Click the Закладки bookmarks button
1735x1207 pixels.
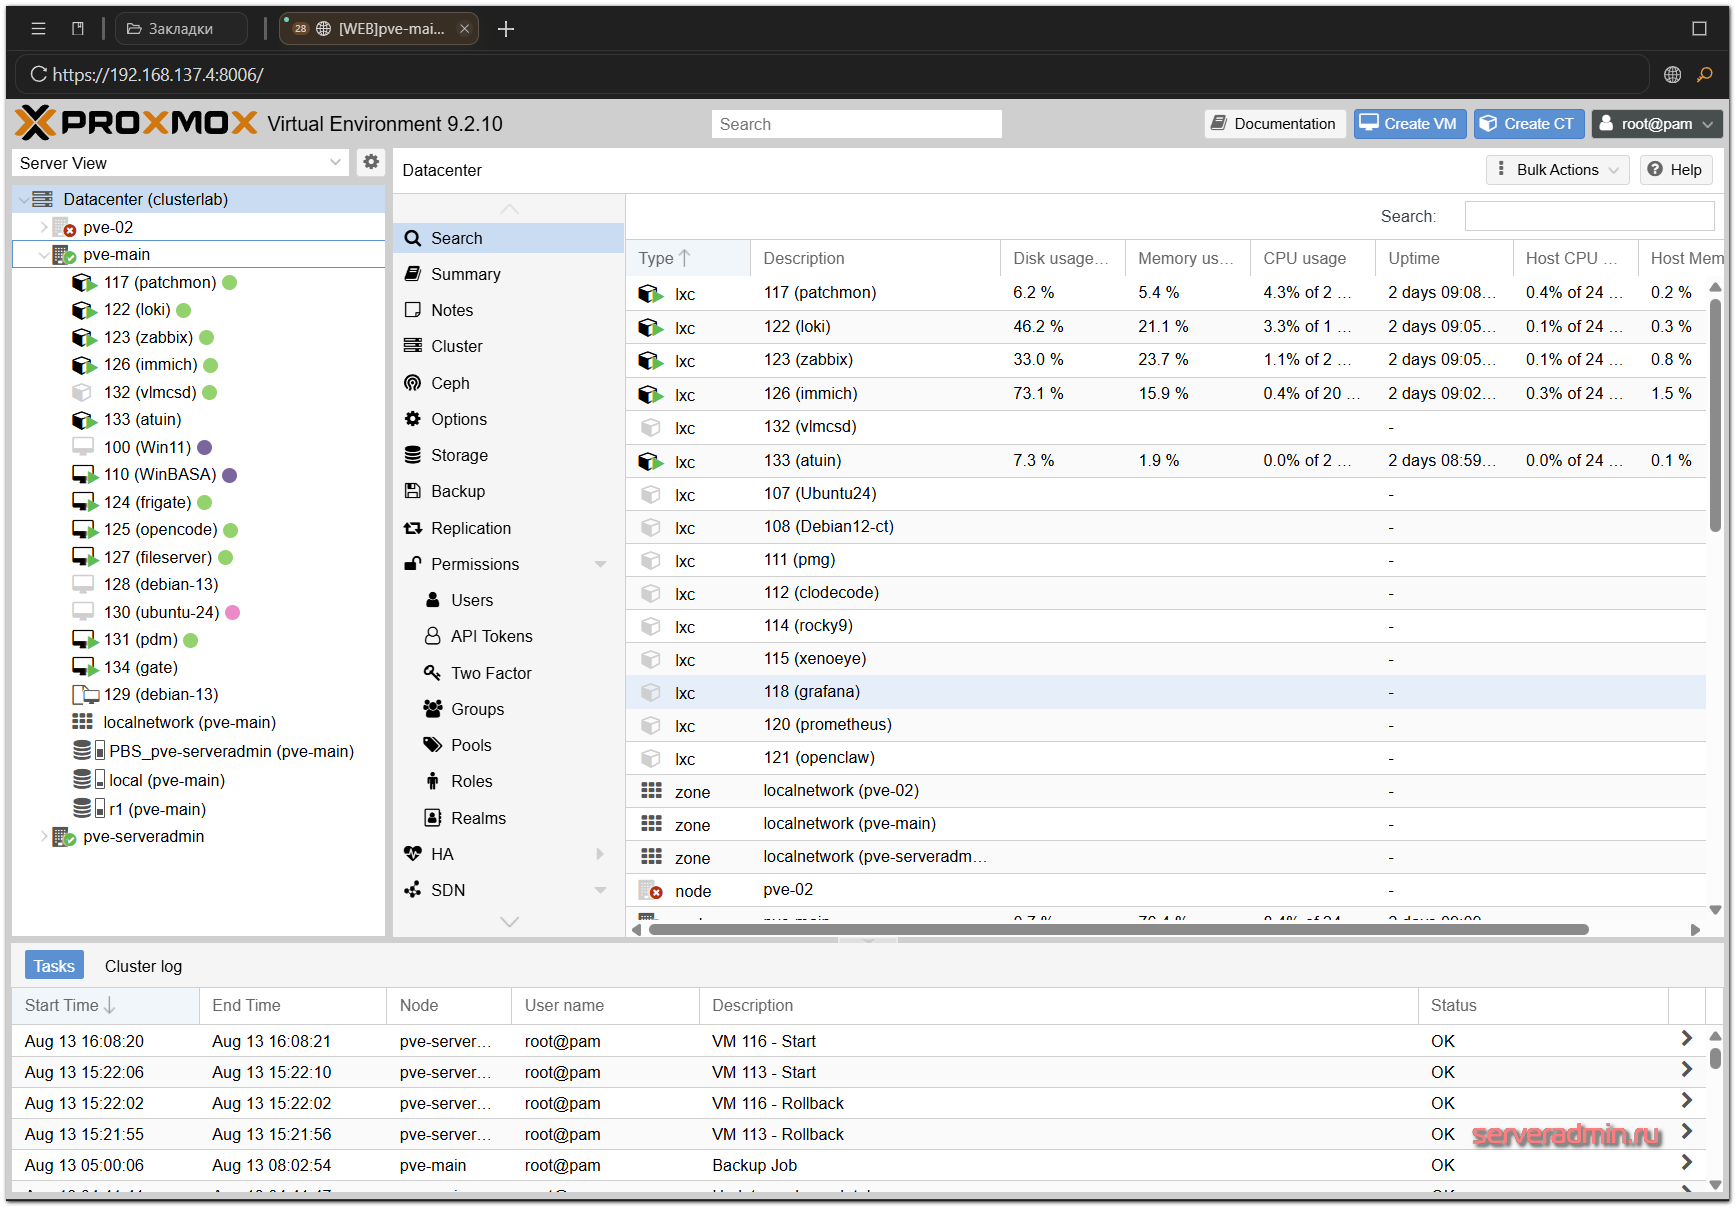click(x=181, y=29)
